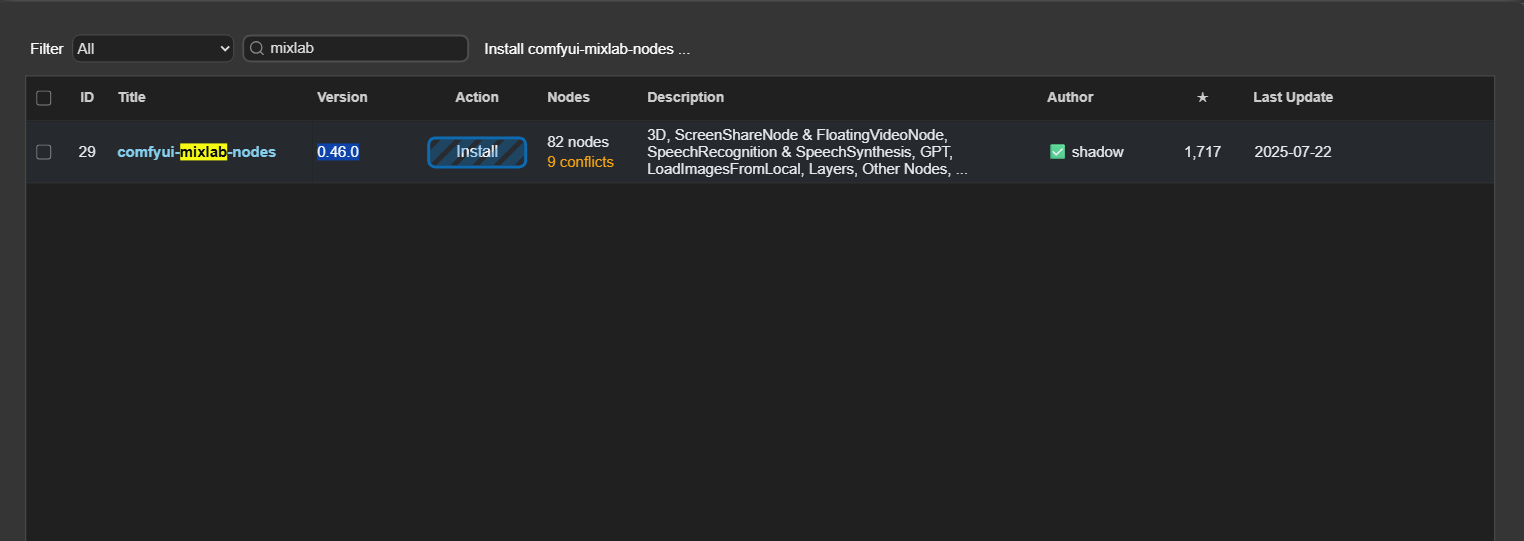
Task: Sort by the Title column header
Action: pos(132,98)
